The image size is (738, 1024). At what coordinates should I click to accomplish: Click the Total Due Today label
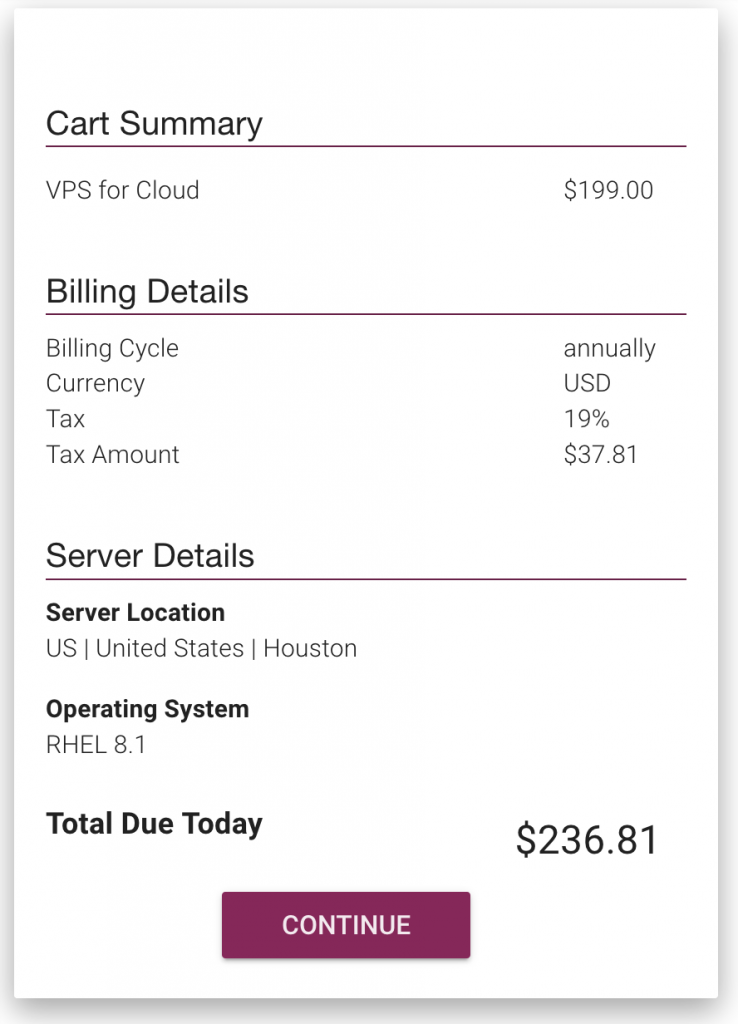coord(154,824)
